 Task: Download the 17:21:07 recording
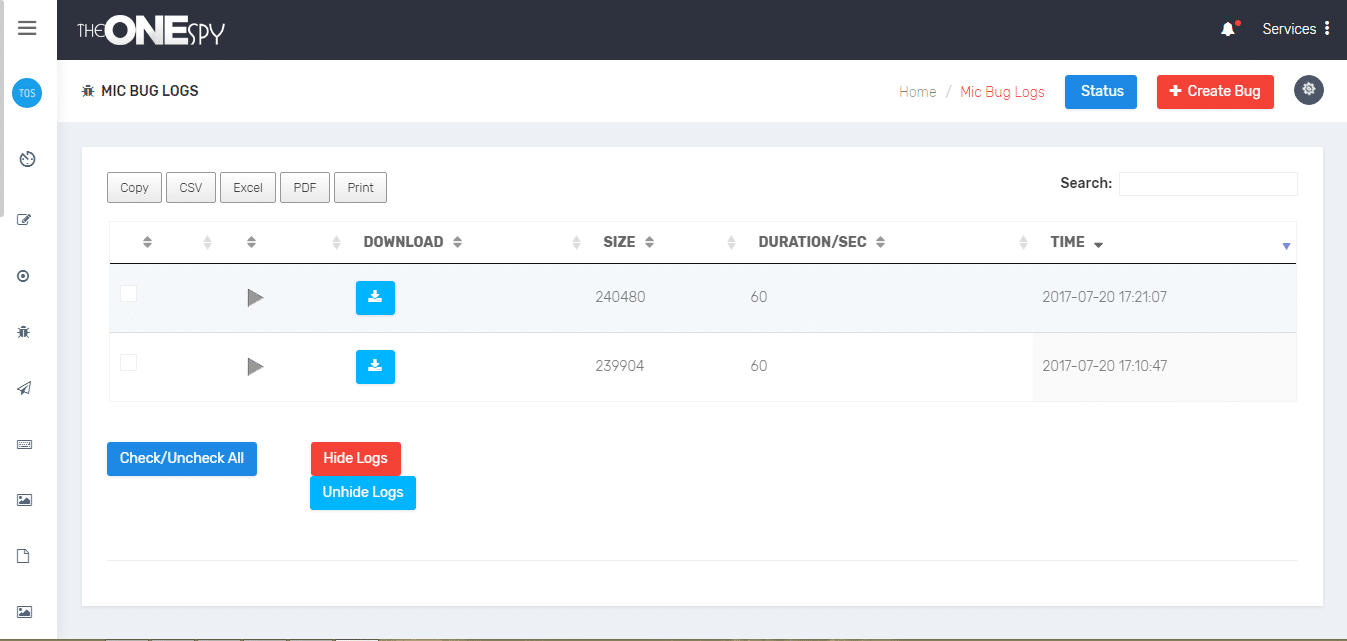click(375, 298)
